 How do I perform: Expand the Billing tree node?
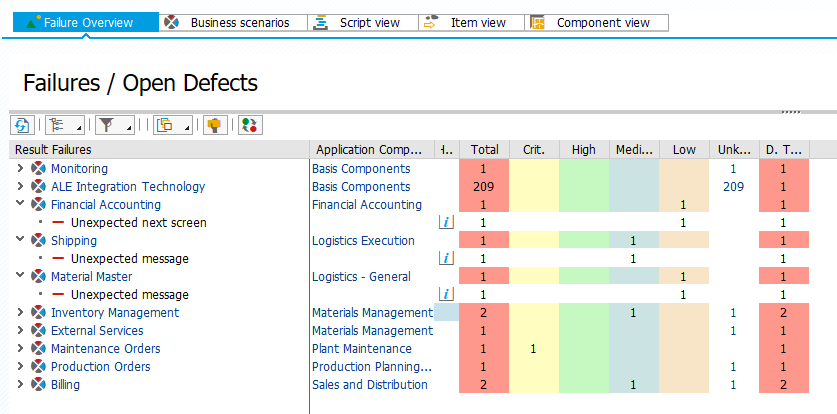(20, 385)
